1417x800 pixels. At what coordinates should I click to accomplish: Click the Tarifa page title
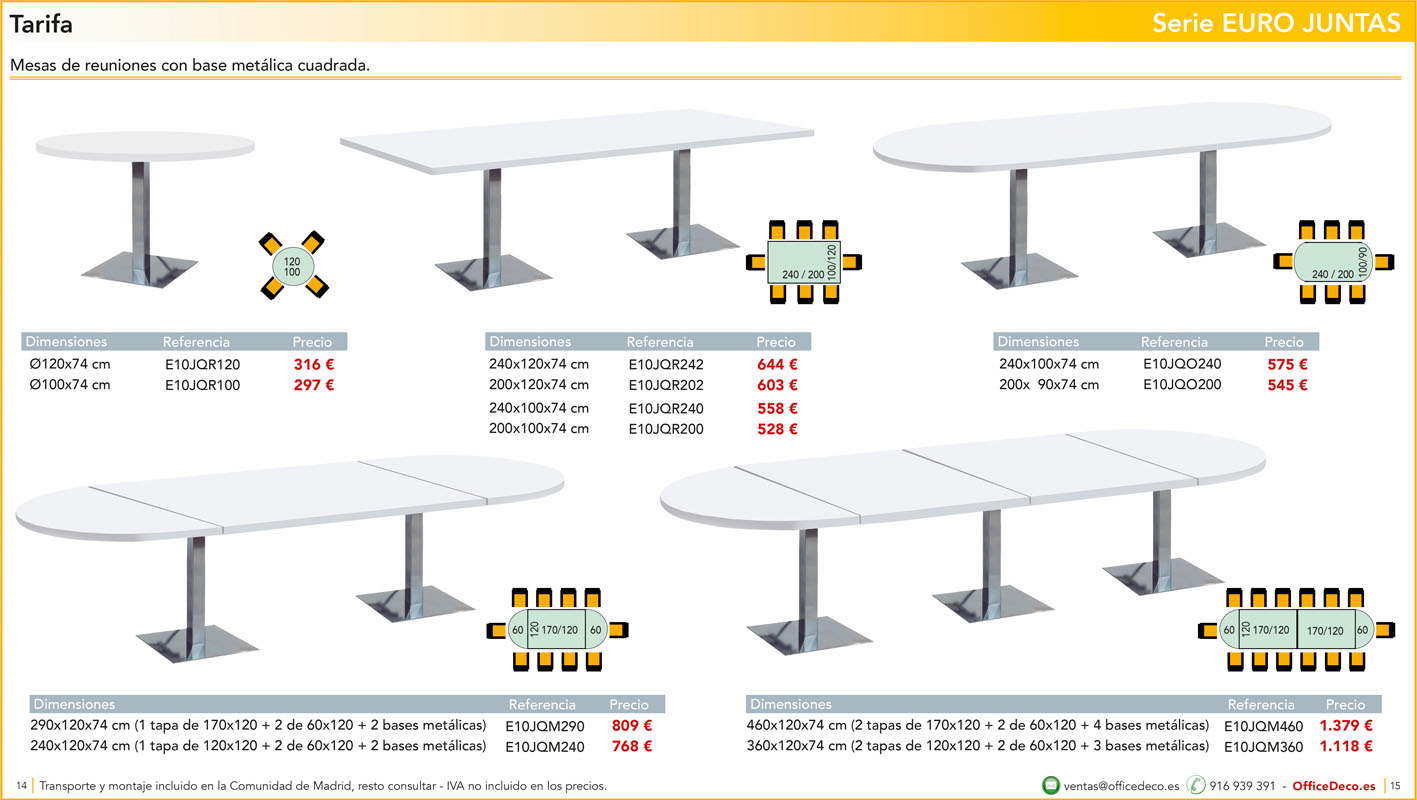(x=41, y=24)
